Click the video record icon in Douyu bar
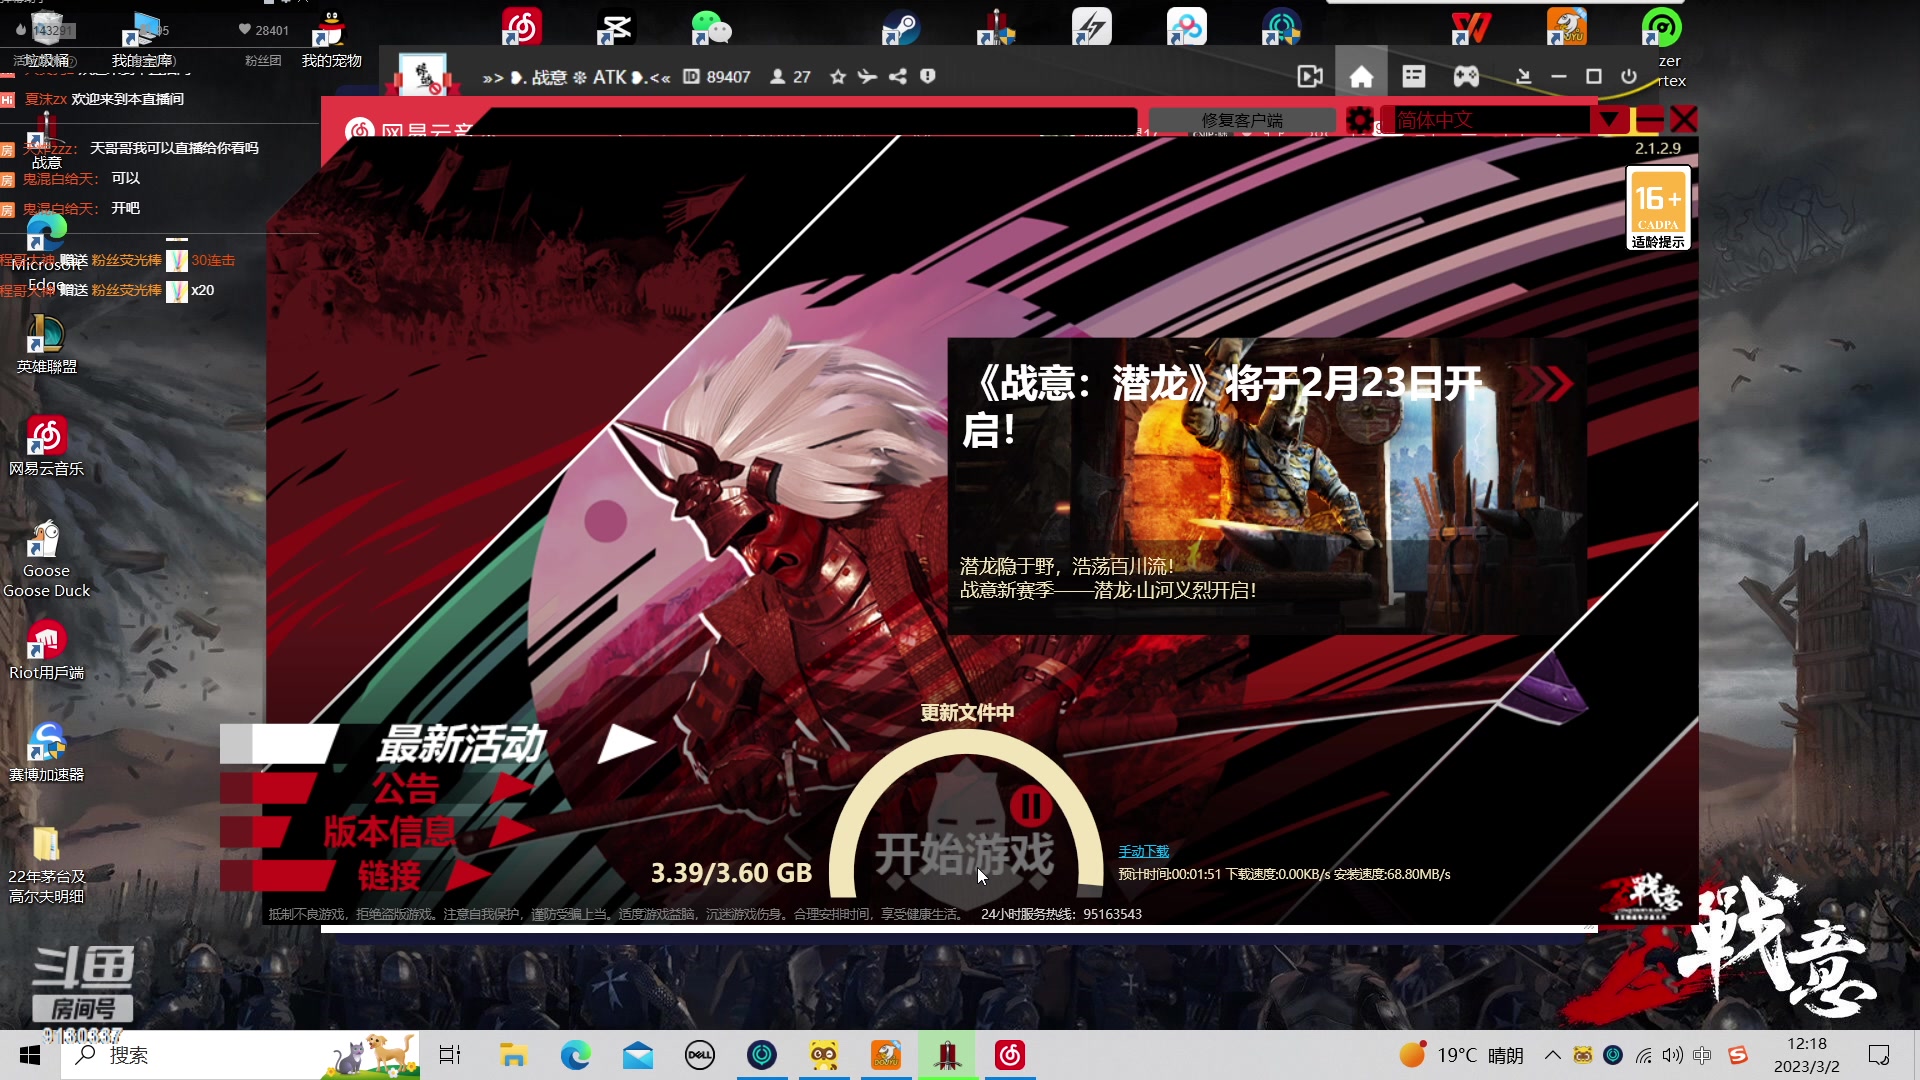This screenshot has height=1080, width=1920. 1309,77
